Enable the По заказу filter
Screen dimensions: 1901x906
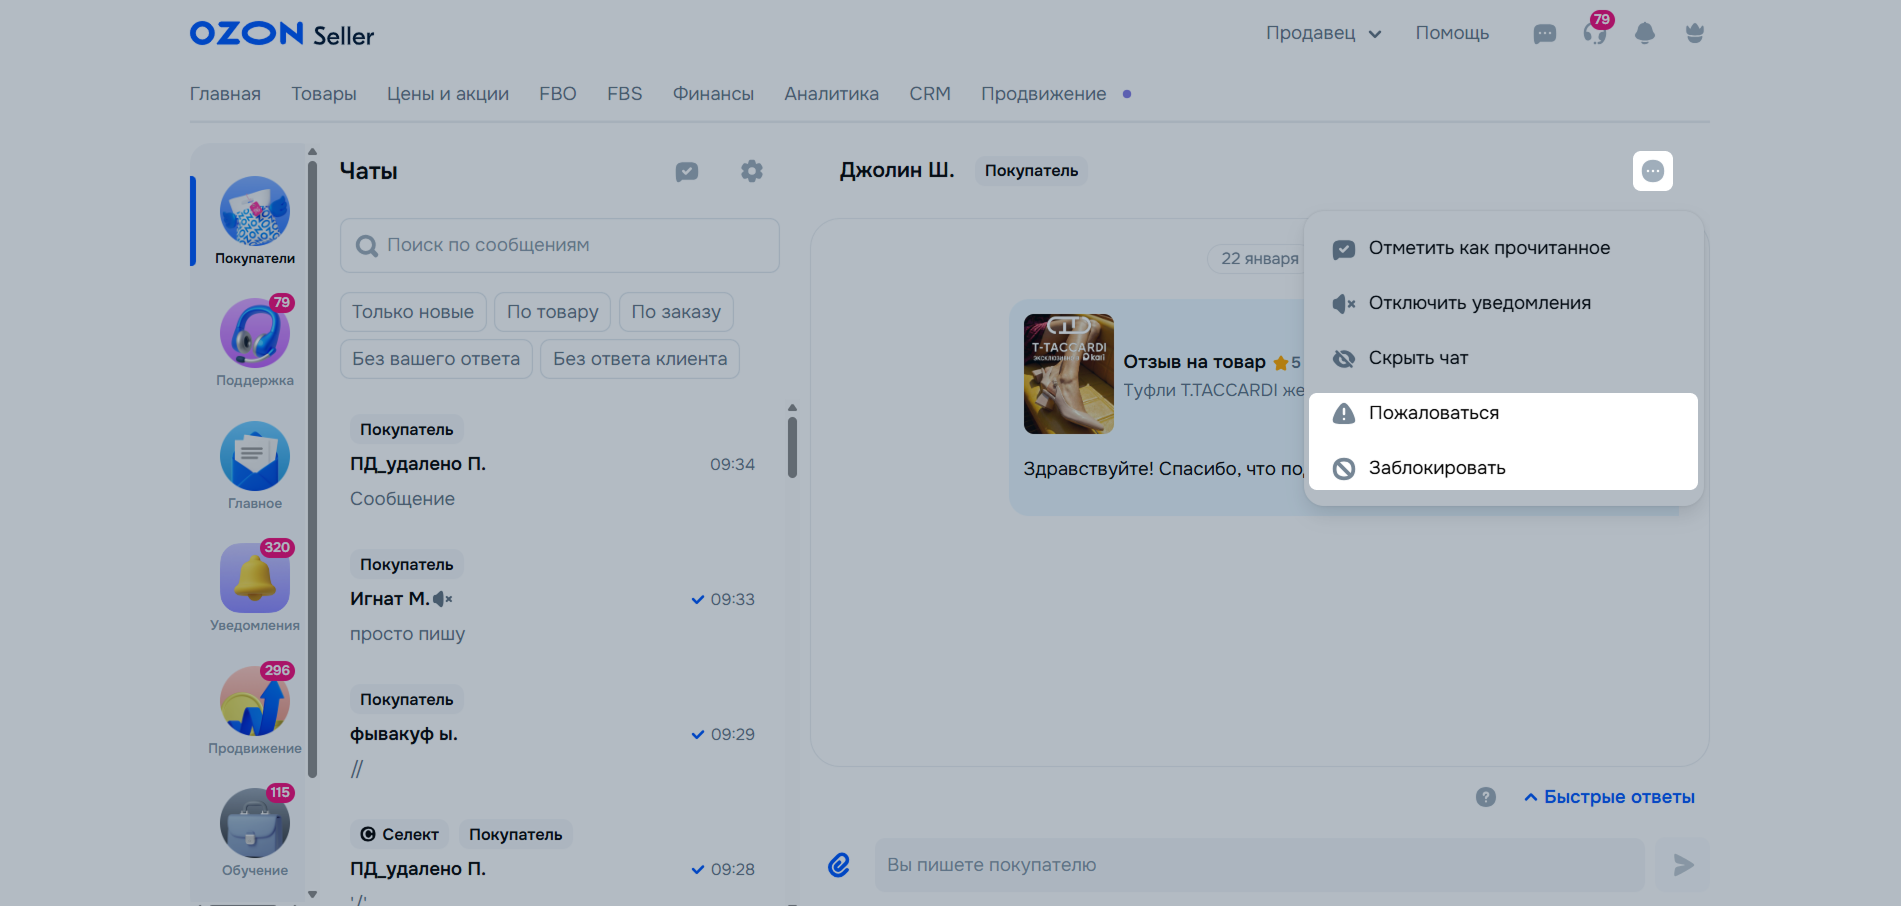click(x=676, y=312)
